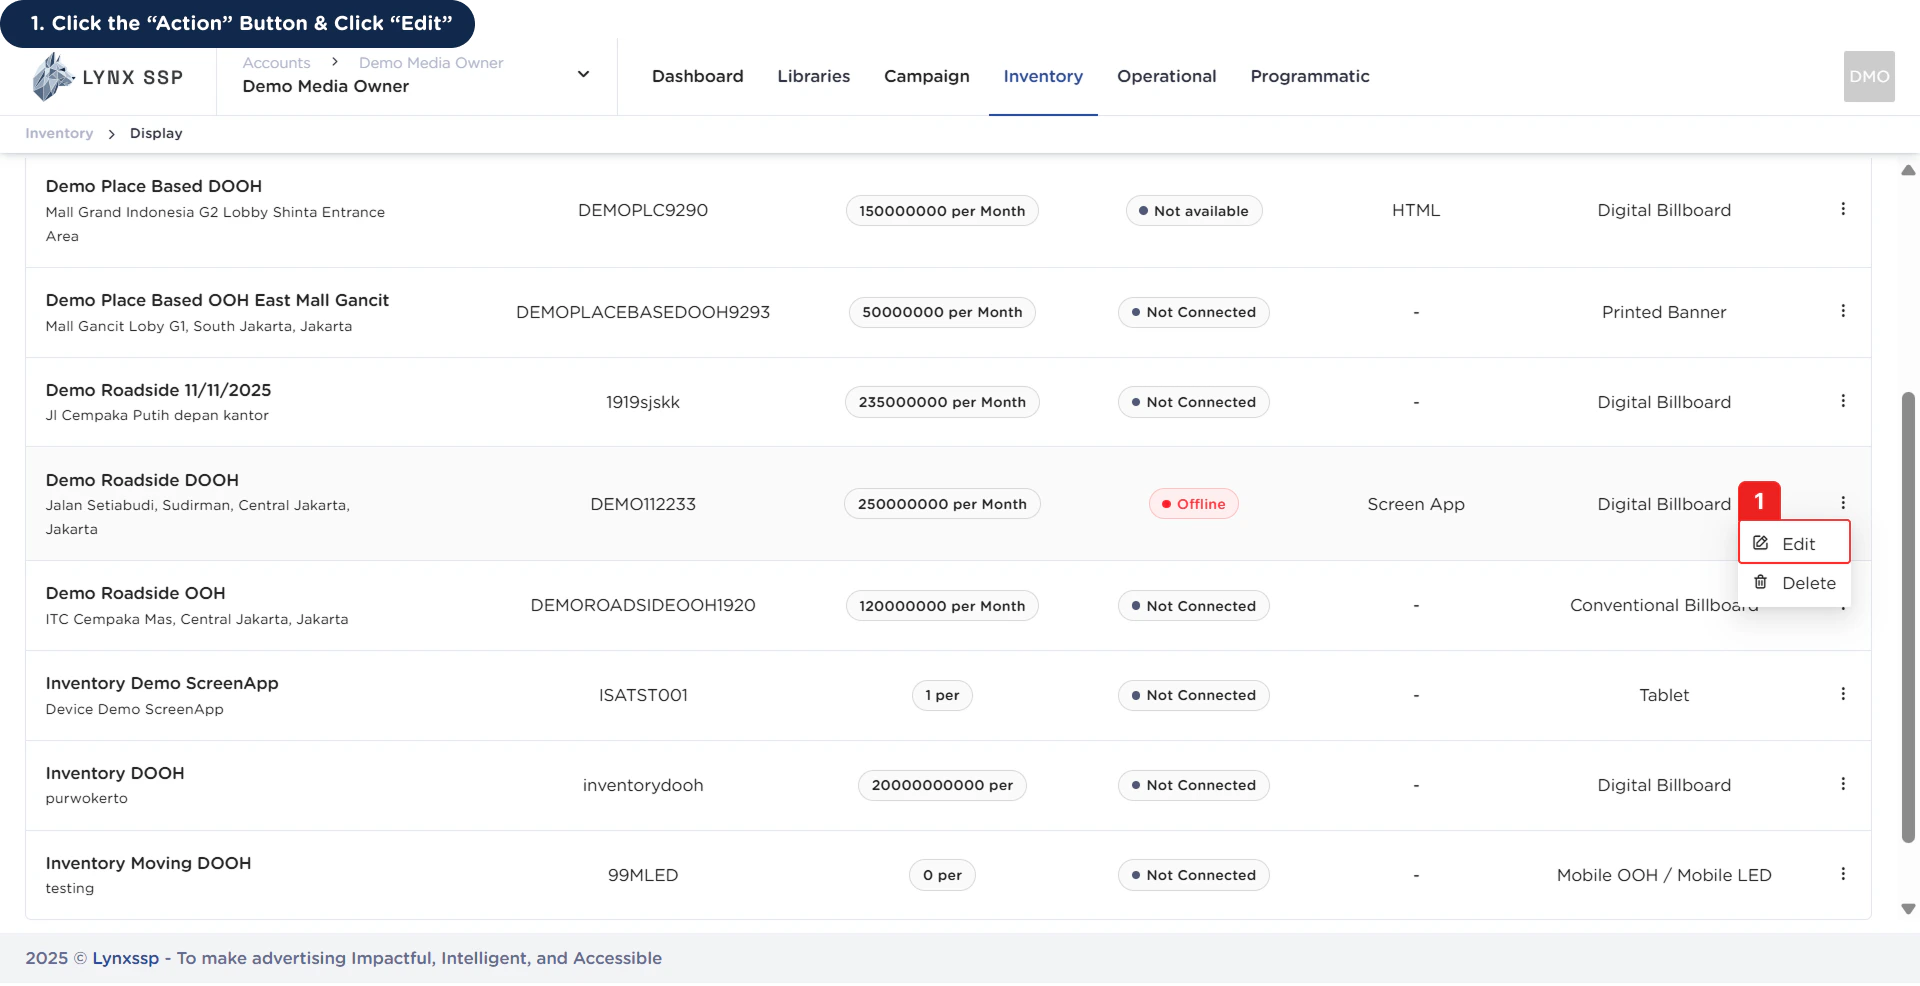Click the Demo Place Based DOOH name
The width and height of the screenshot is (1920, 986).
click(154, 186)
